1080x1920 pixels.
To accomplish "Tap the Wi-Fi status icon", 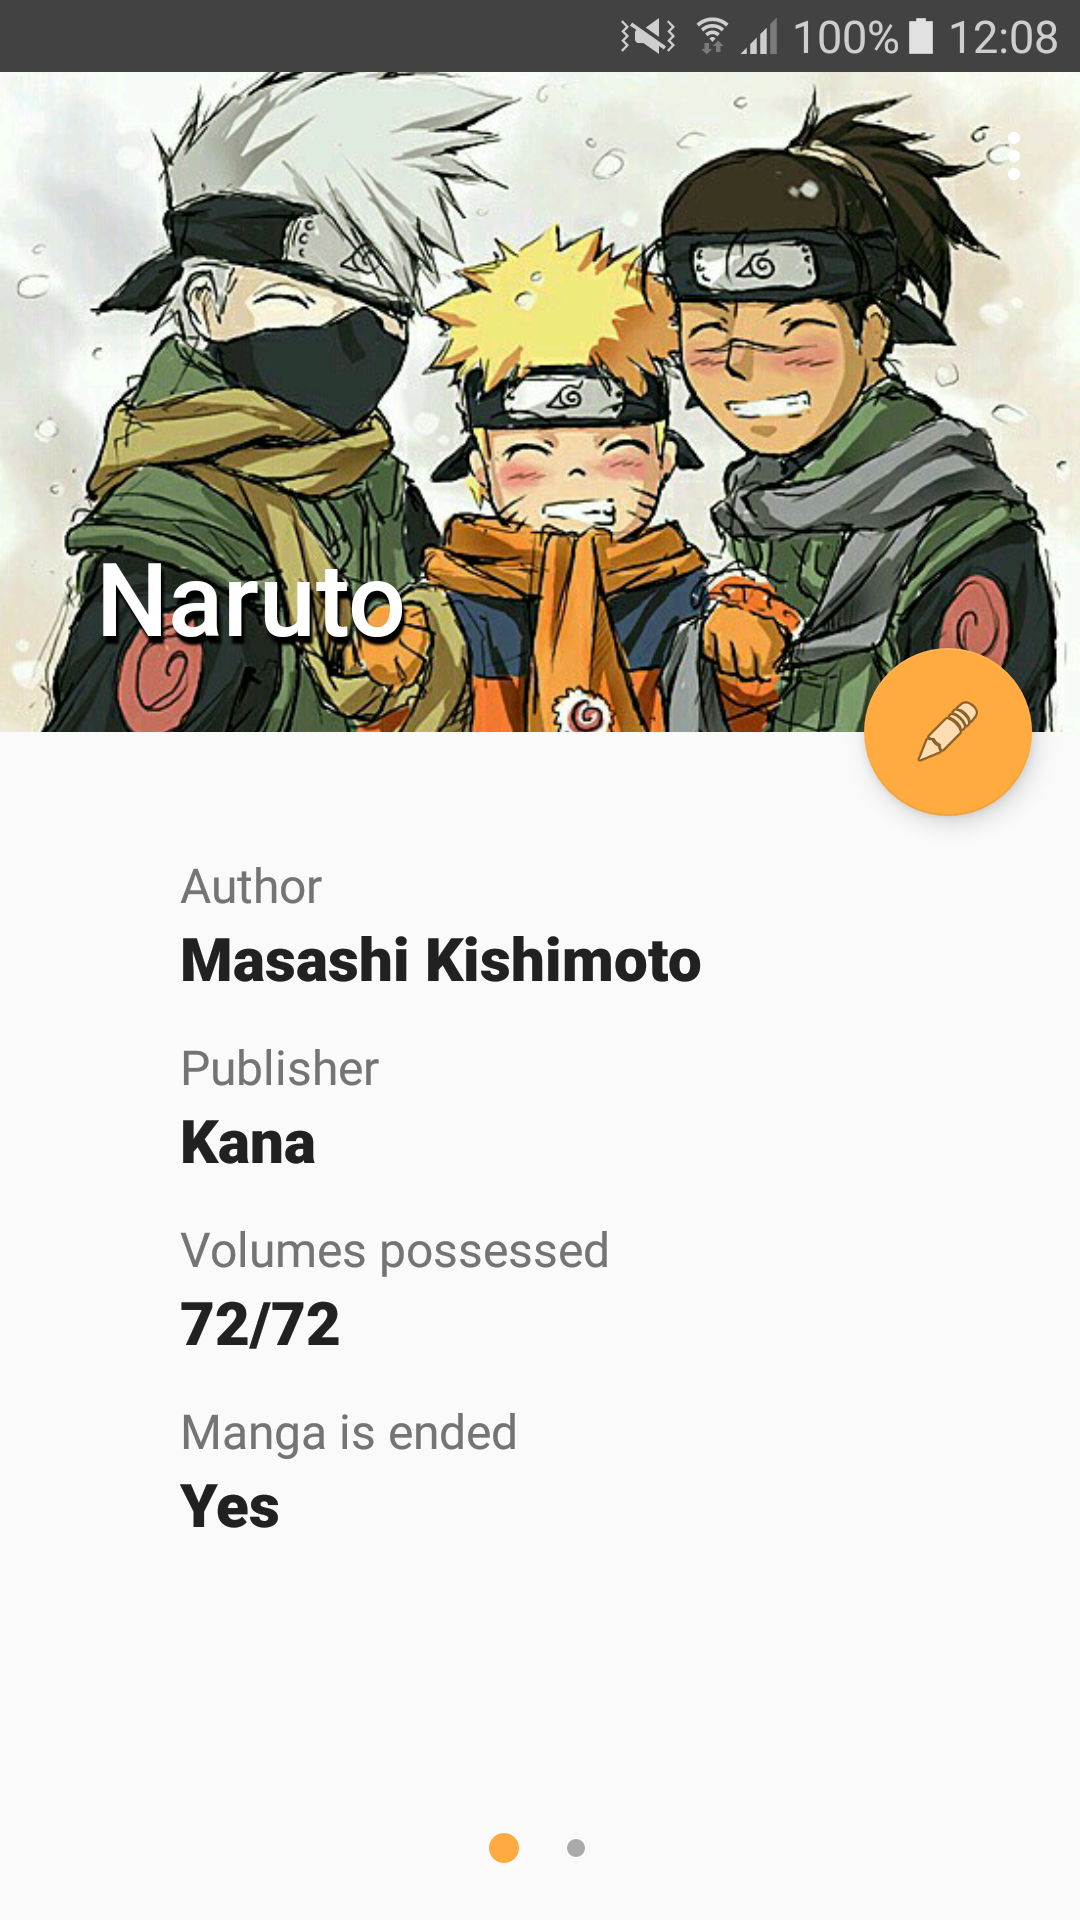I will 712,36.
